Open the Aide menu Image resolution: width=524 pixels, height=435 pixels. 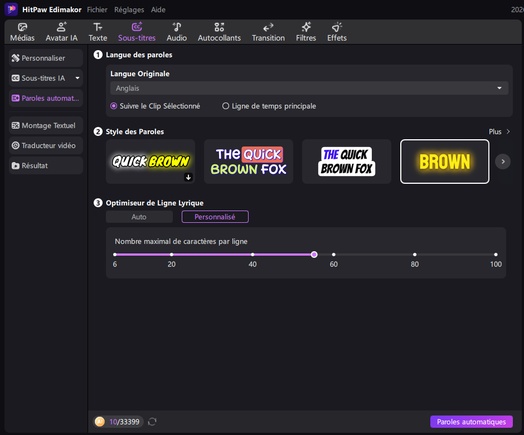158,10
